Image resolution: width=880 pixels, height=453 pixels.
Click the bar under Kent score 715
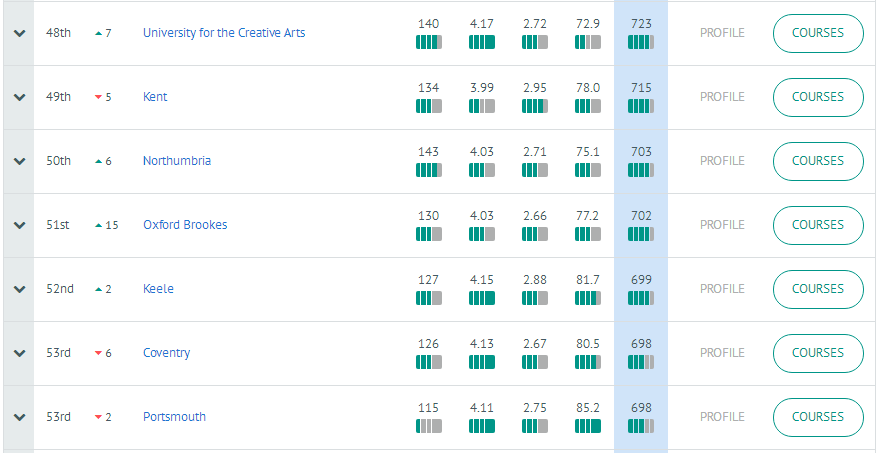click(x=641, y=106)
